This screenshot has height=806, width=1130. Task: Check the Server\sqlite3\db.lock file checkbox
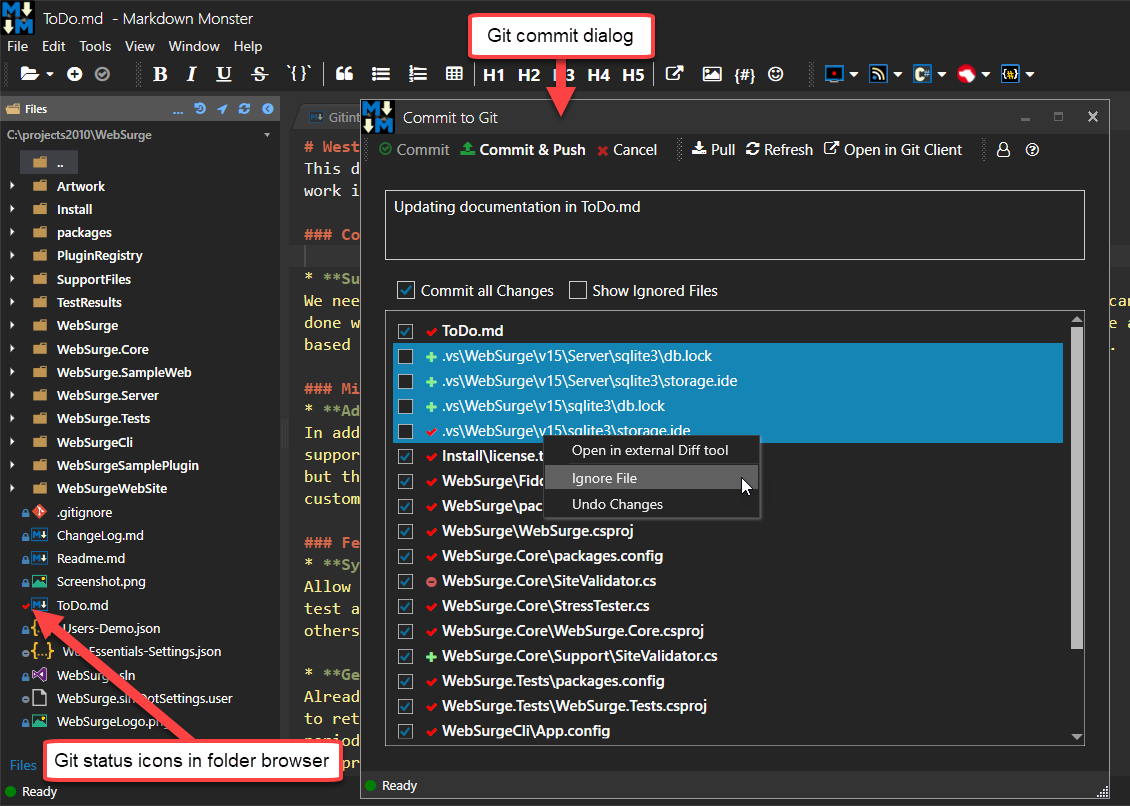(406, 356)
